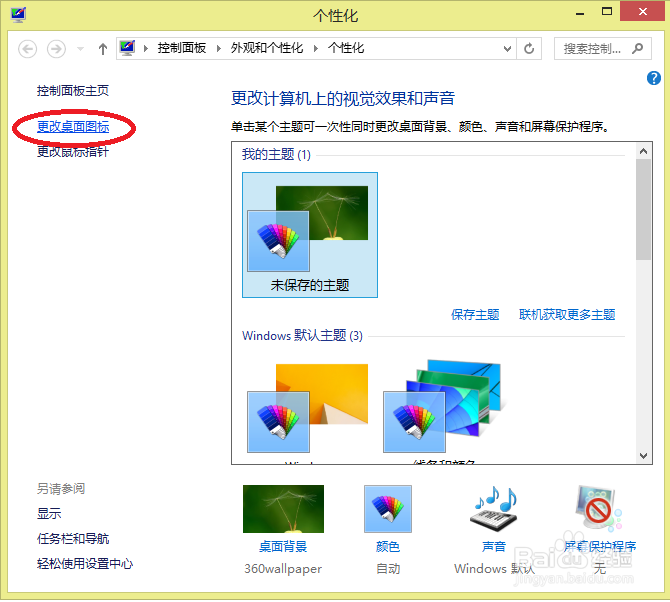Expand the arrow before 控制面板 breadcrumb
Viewport: 670px width, 602px height.
pyautogui.click(x=146, y=48)
